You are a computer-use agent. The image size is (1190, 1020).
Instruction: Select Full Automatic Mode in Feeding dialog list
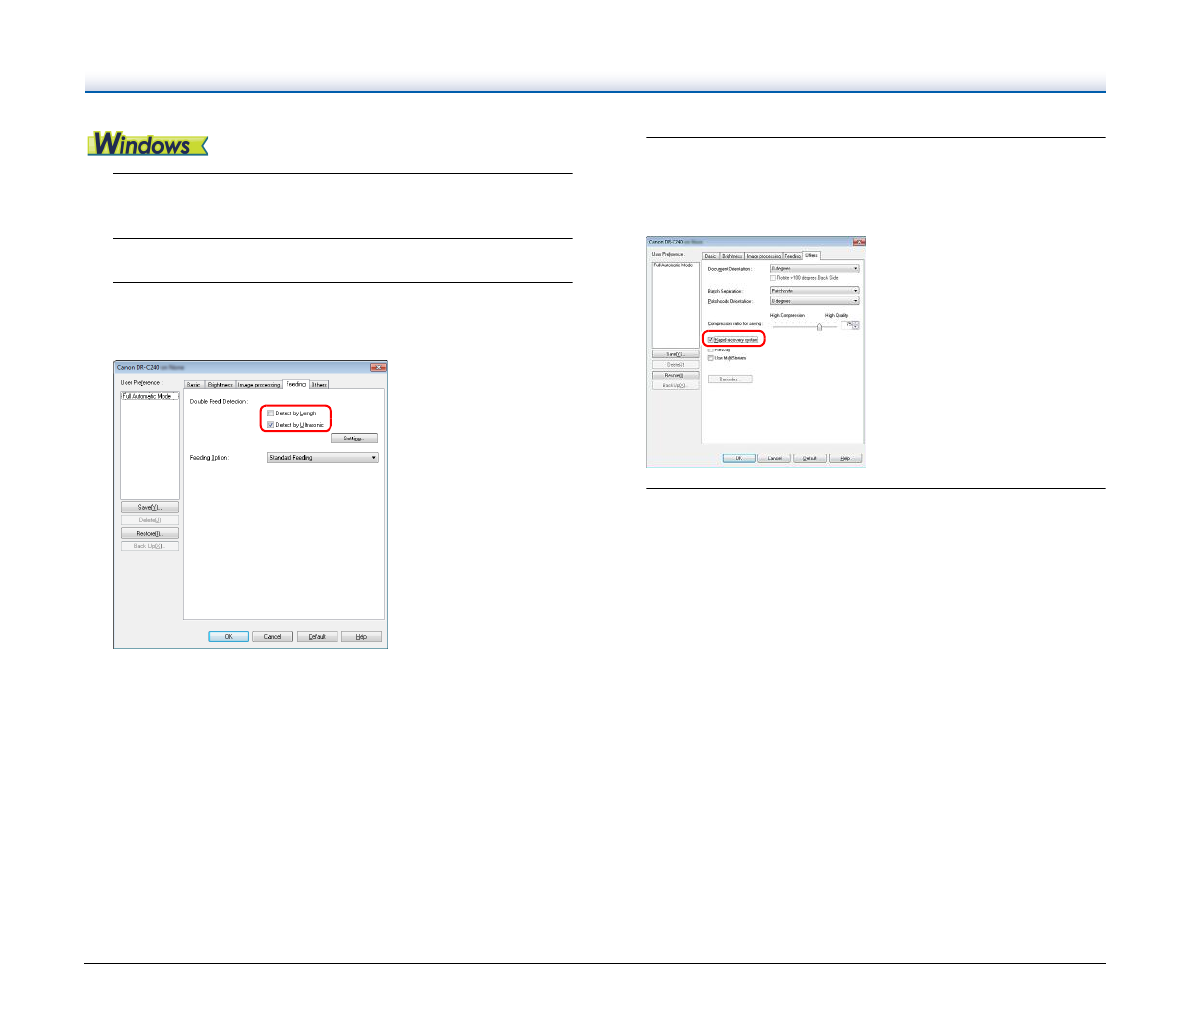point(149,397)
